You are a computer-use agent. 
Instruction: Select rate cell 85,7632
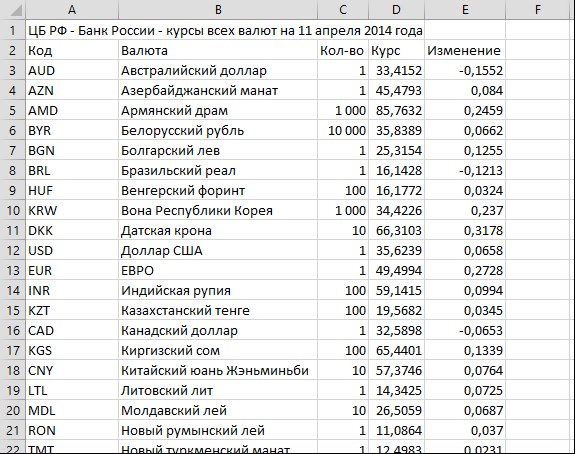pos(396,110)
